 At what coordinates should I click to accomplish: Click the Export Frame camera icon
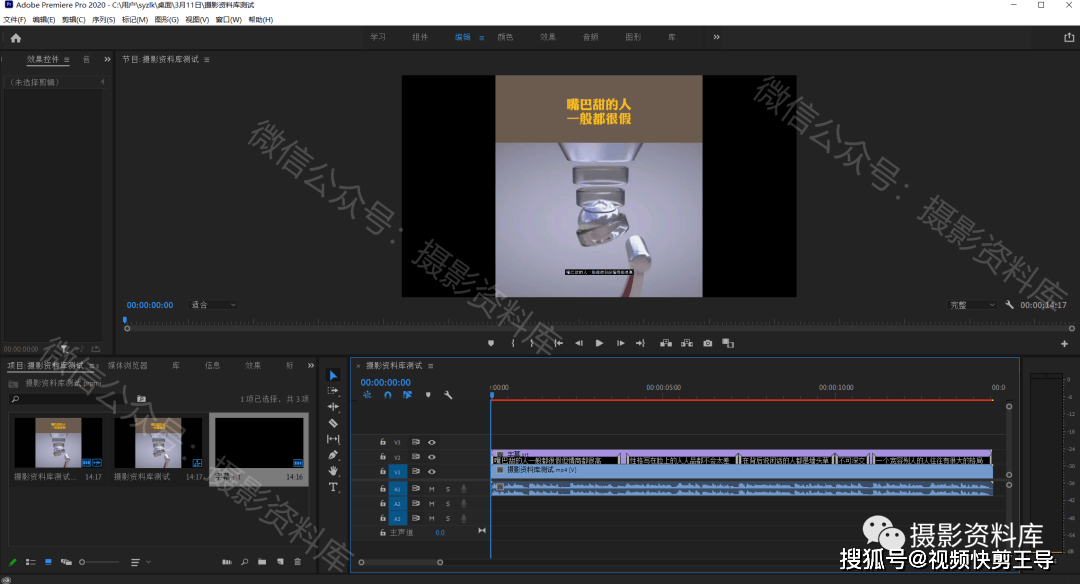pyautogui.click(x=707, y=343)
